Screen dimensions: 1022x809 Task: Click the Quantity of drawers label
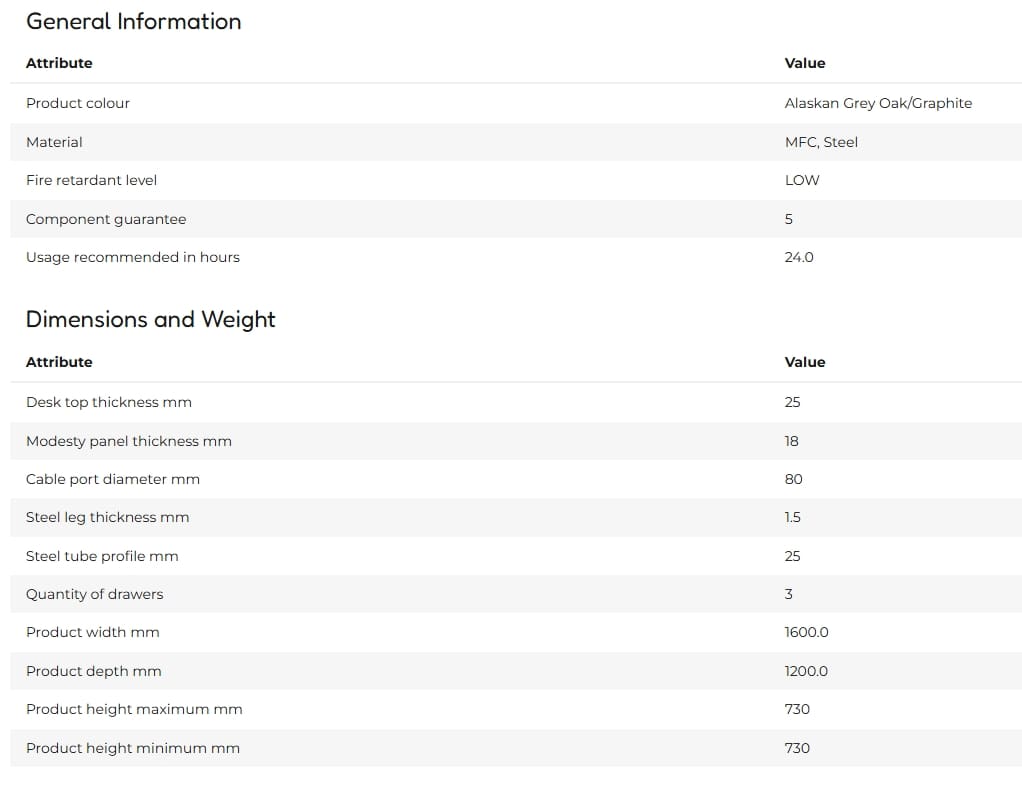point(95,594)
